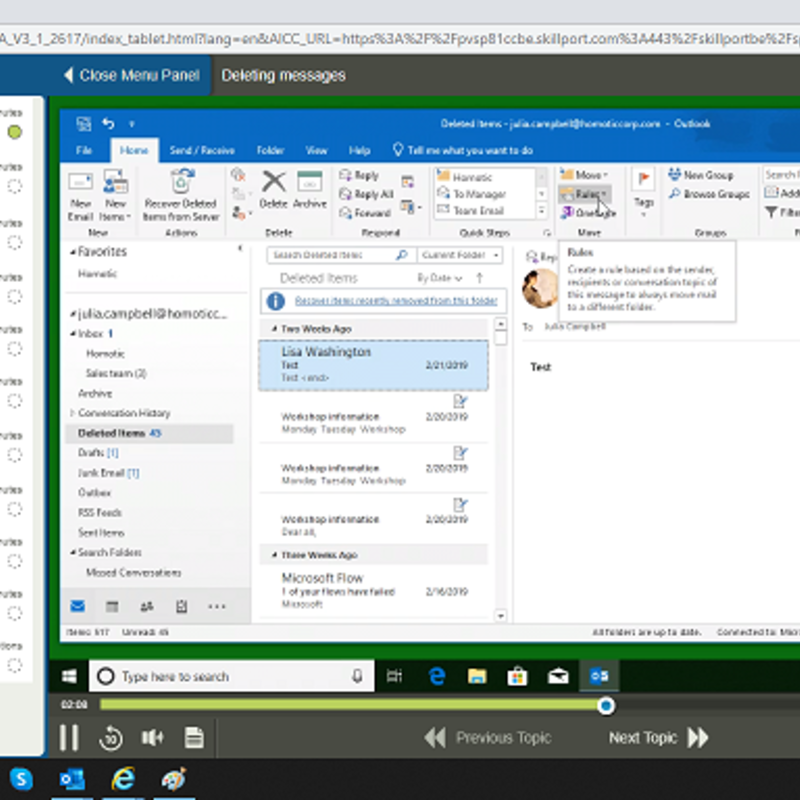Open the By Date sort dropdown
Viewport: 800px width, 800px height.
coord(440,278)
